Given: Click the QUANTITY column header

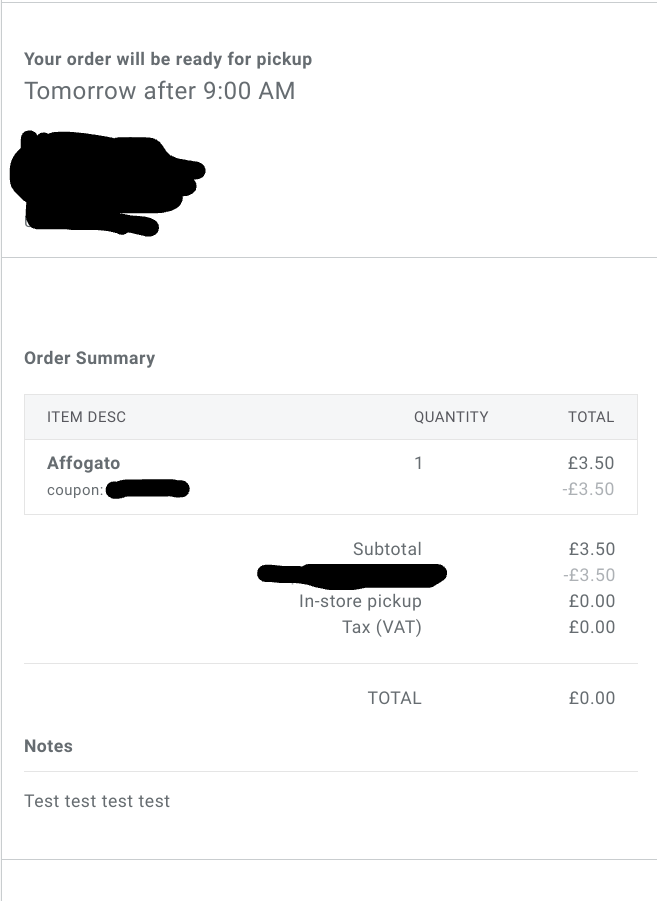Looking at the screenshot, I should click(x=451, y=417).
